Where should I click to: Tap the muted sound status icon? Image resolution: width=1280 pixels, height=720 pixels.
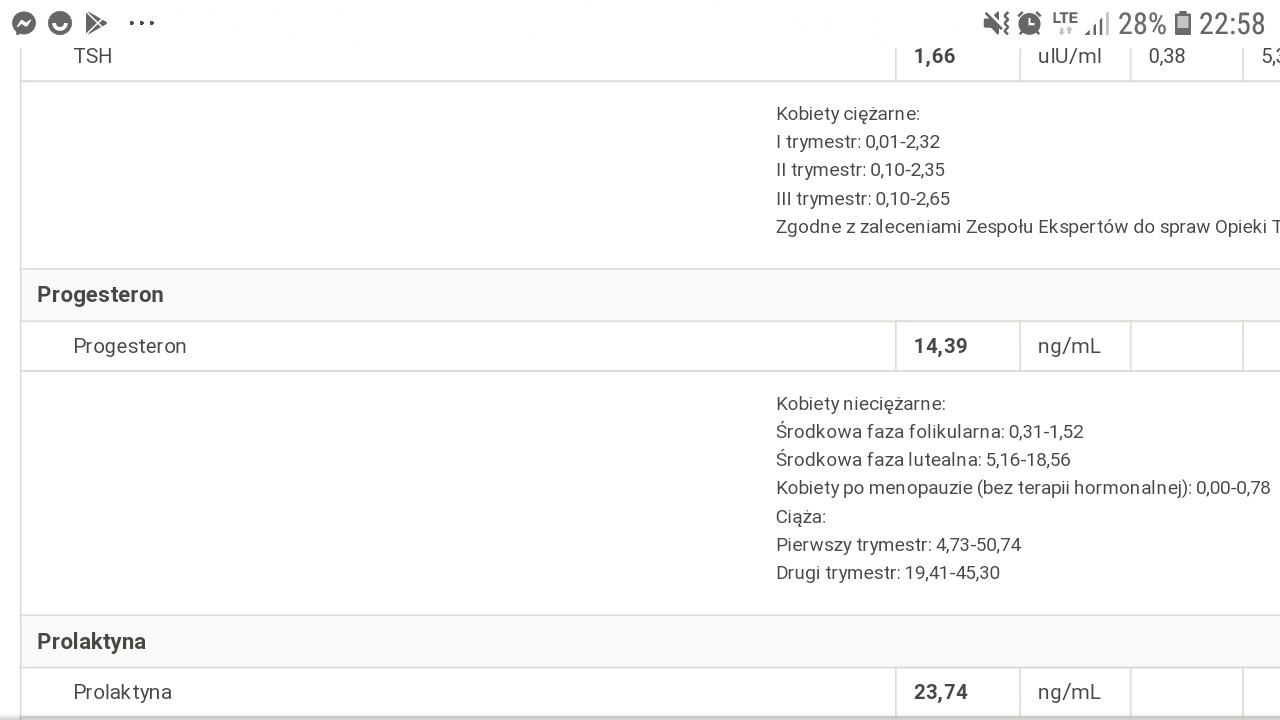tap(996, 23)
